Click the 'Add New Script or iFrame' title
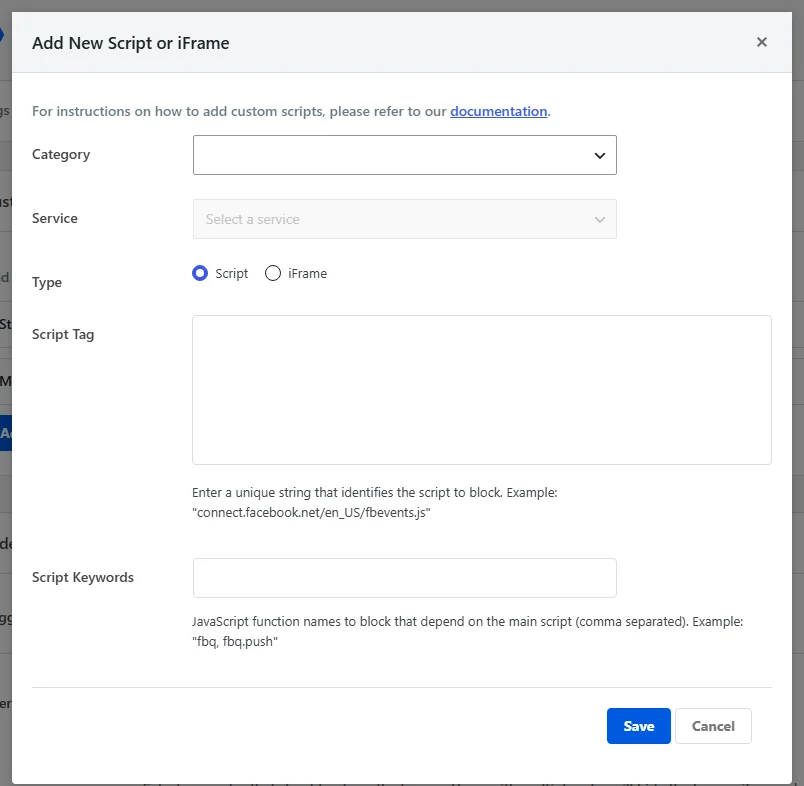 [131, 43]
